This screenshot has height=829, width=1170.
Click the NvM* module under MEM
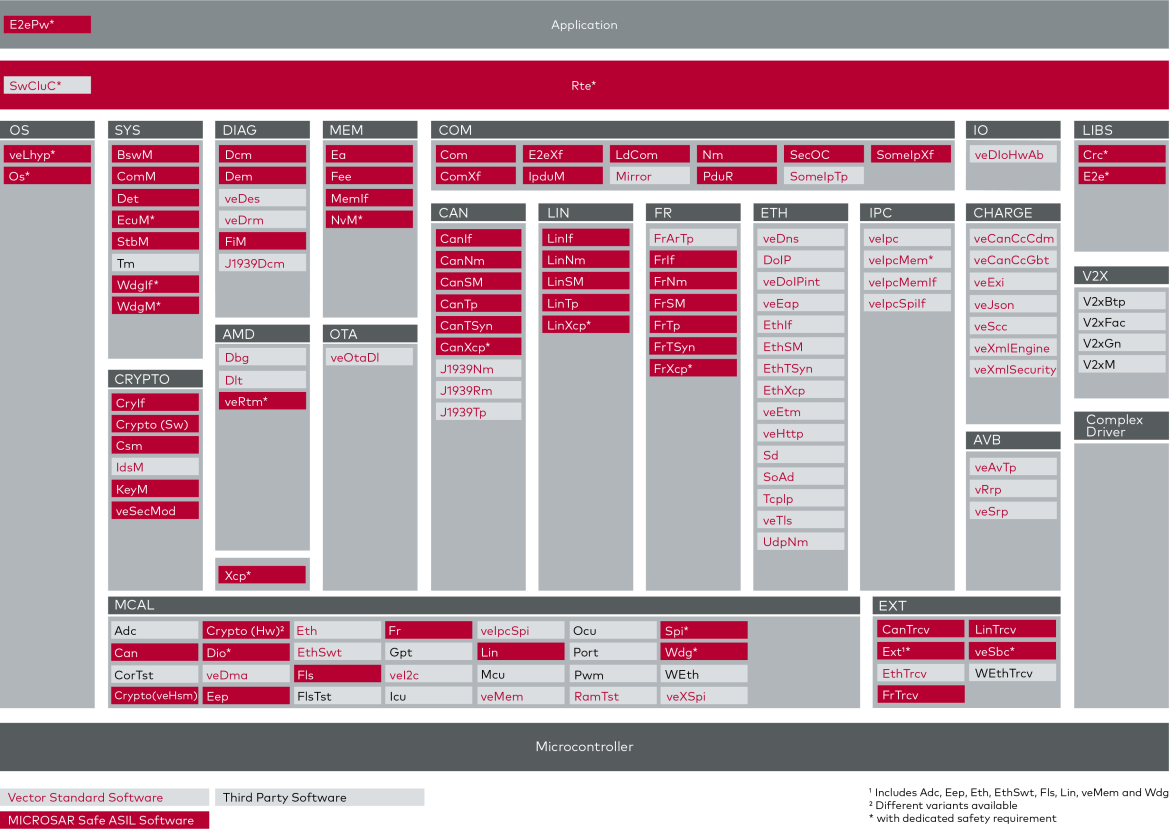(369, 220)
